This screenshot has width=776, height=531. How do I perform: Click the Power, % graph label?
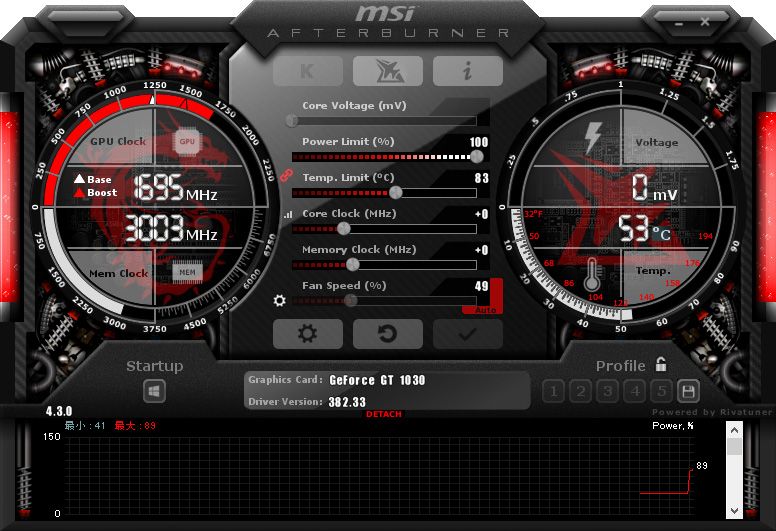tap(673, 426)
